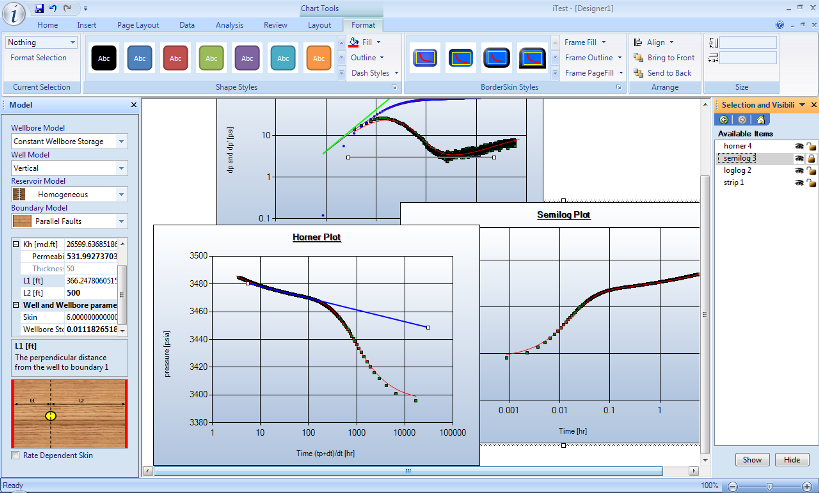Open the Well Model 'Vertical' dropdown
Screen dimensions: 819x493
pyautogui.click(x=121, y=168)
